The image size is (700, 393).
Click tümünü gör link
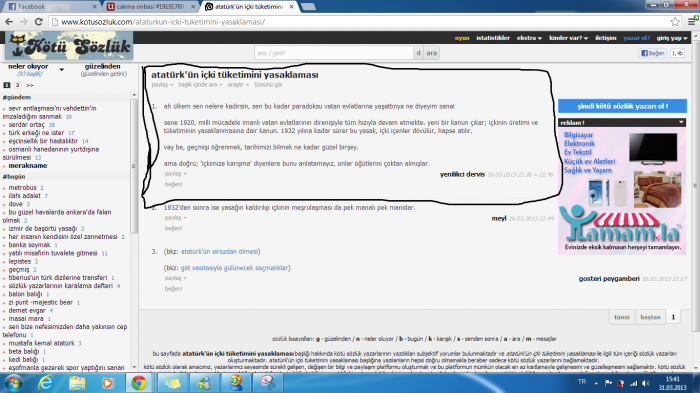[268, 84]
